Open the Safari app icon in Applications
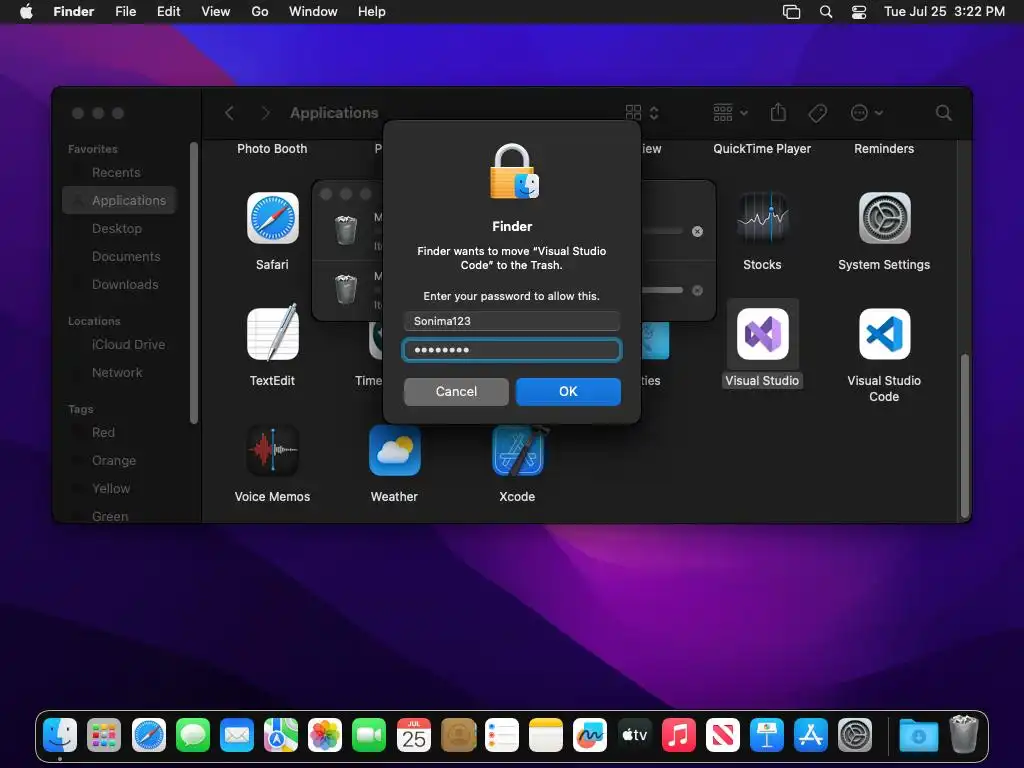 coord(272,218)
